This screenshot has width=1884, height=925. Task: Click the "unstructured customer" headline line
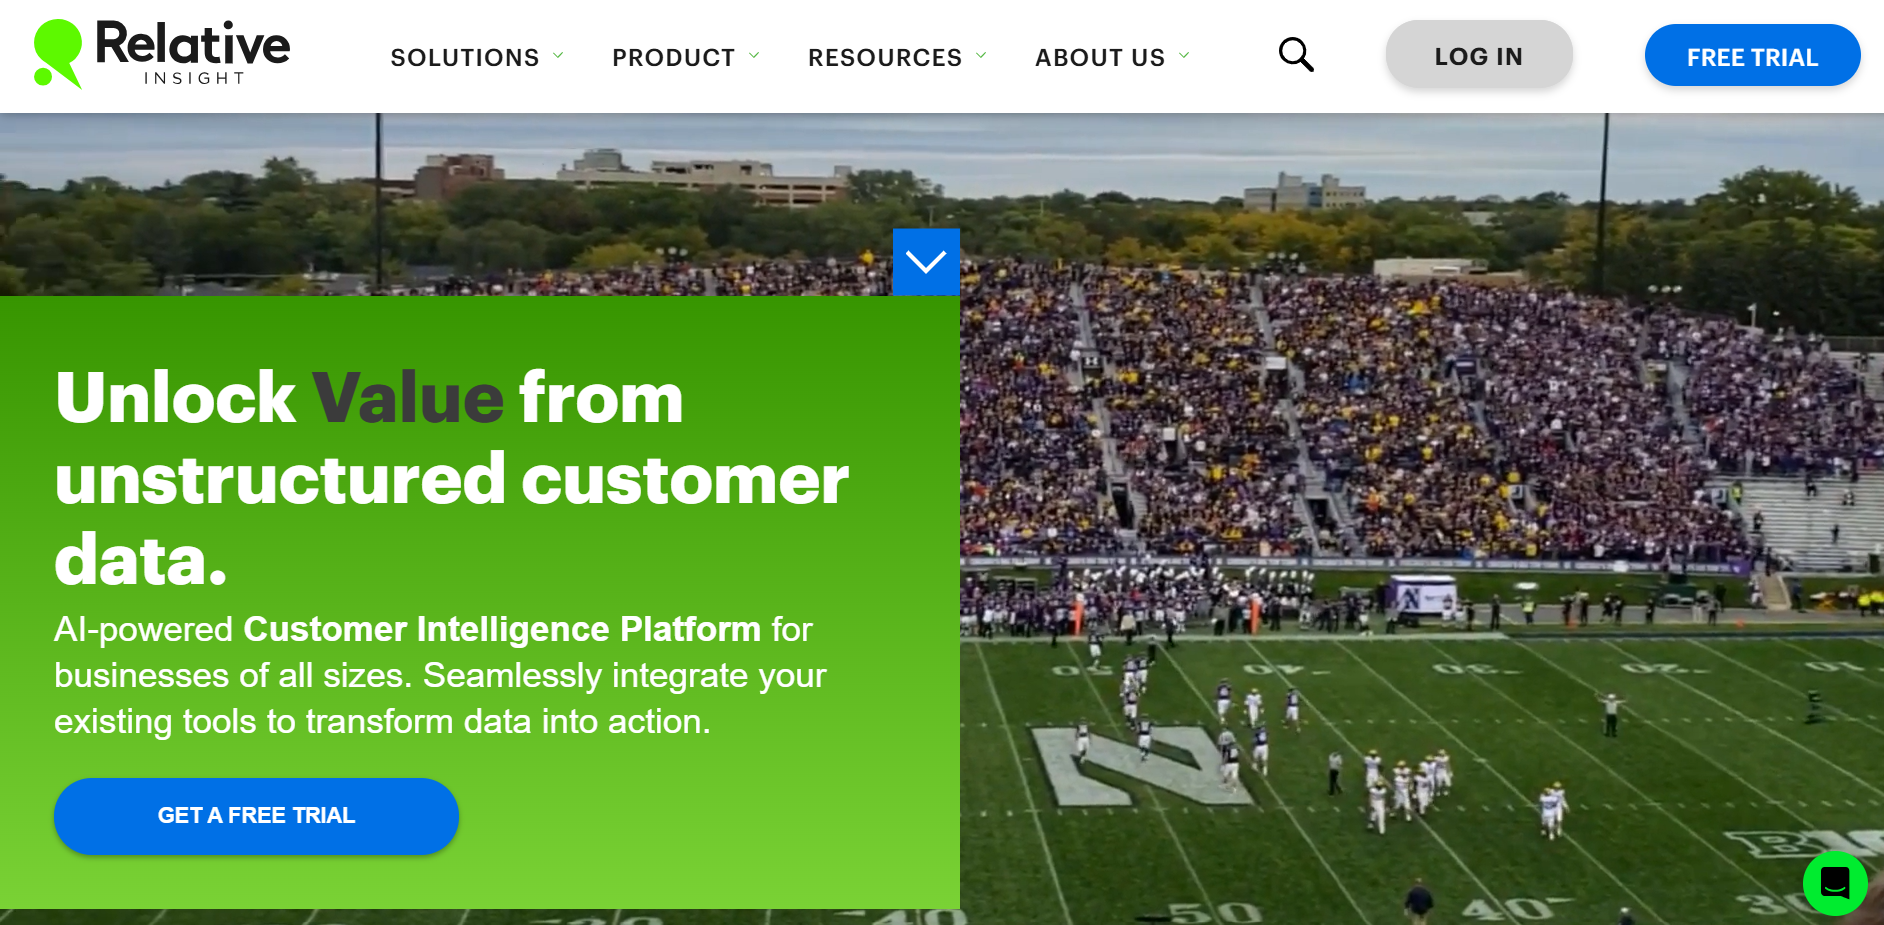pyautogui.click(x=451, y=480)
